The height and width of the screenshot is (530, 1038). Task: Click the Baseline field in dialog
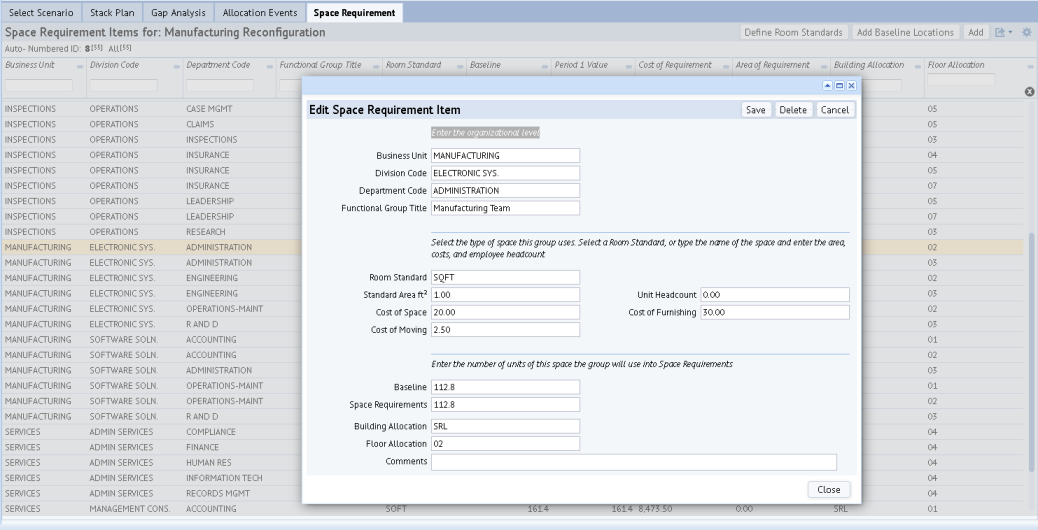tap(505, 387)
